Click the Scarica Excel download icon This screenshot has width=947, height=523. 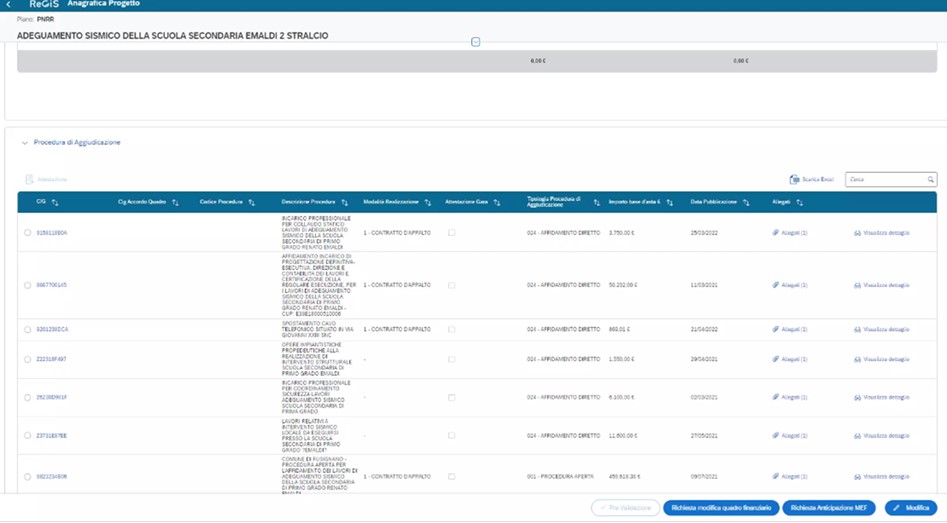click(794, 180)
